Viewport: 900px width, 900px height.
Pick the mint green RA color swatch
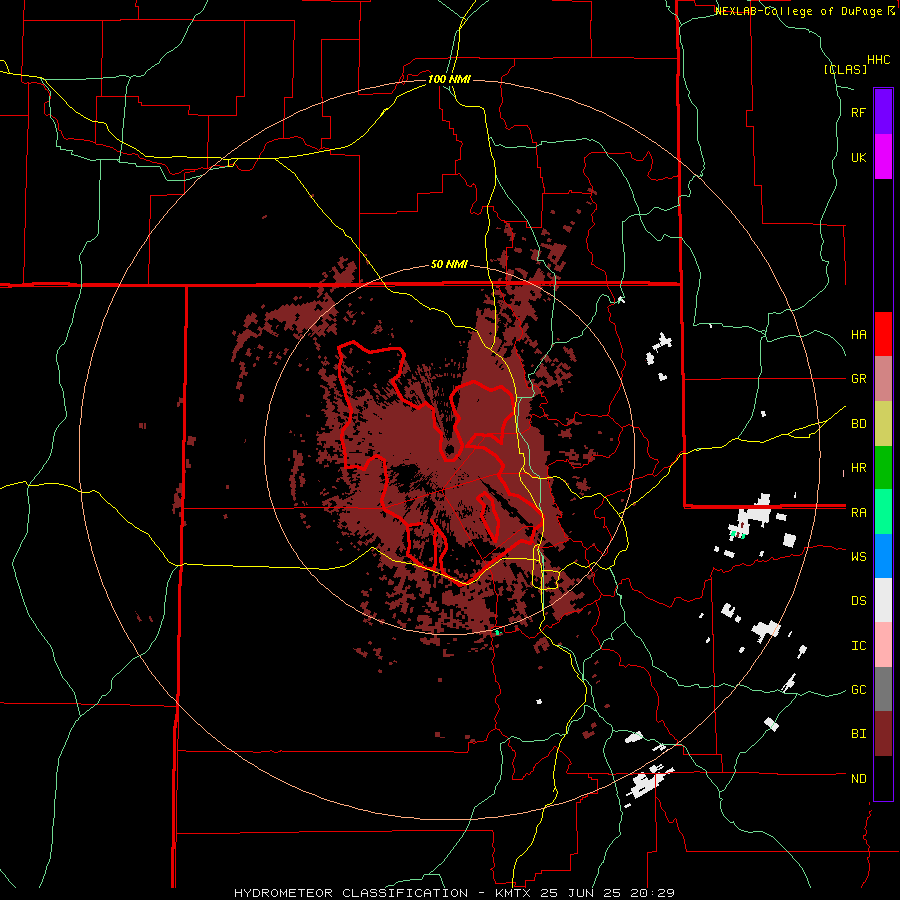(x=883, y=512)
